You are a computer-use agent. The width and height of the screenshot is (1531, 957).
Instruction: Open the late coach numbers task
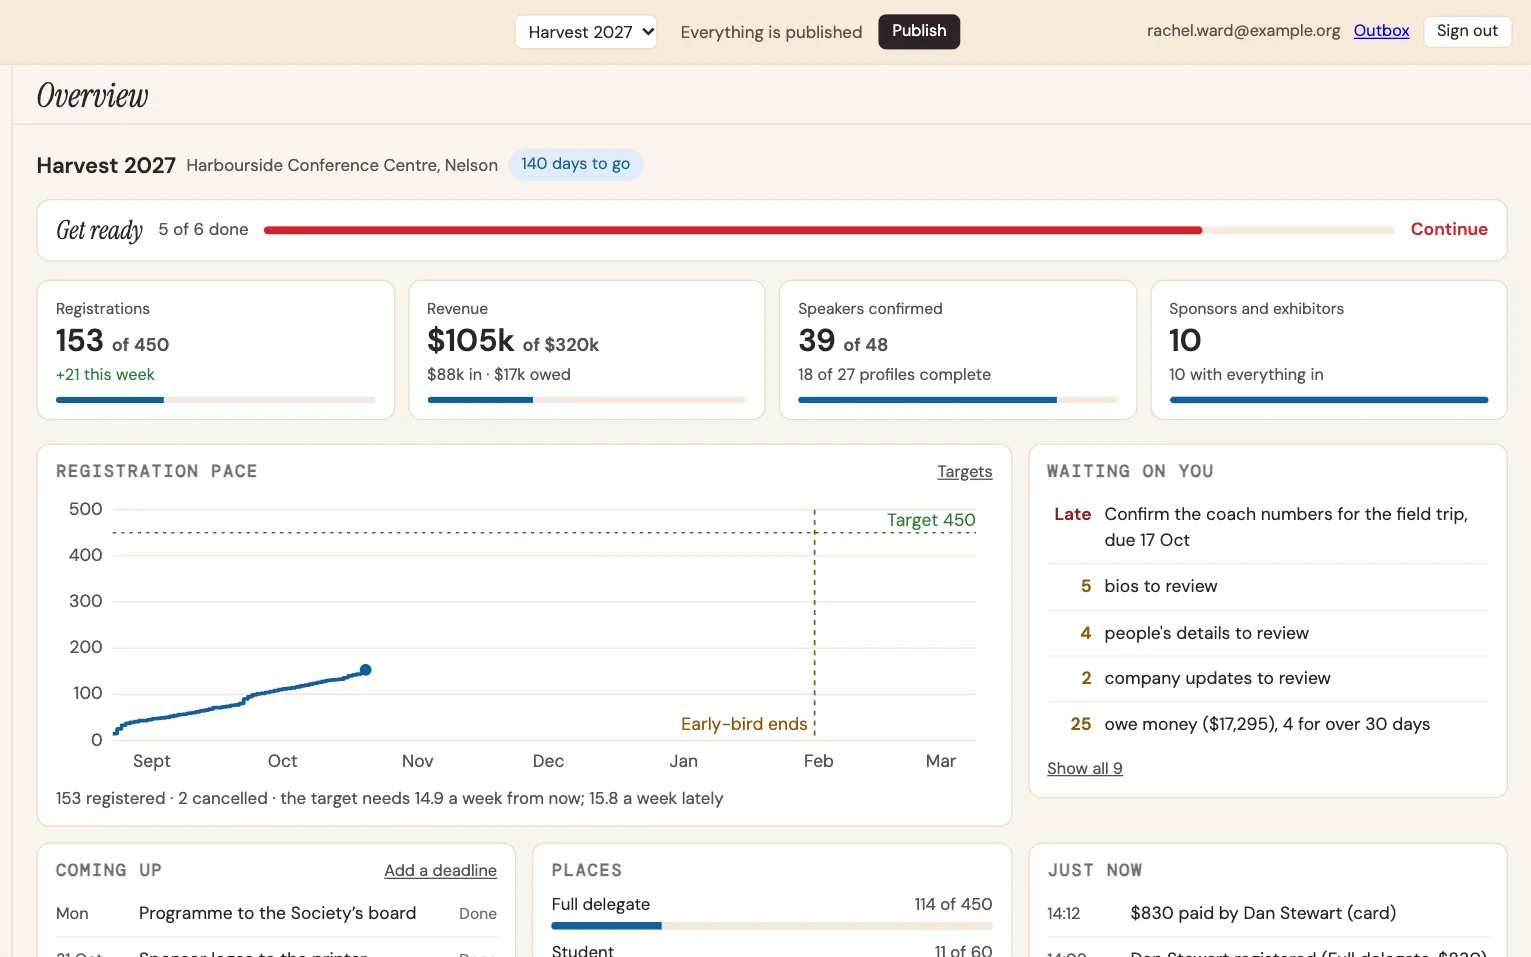(1268, 527)
